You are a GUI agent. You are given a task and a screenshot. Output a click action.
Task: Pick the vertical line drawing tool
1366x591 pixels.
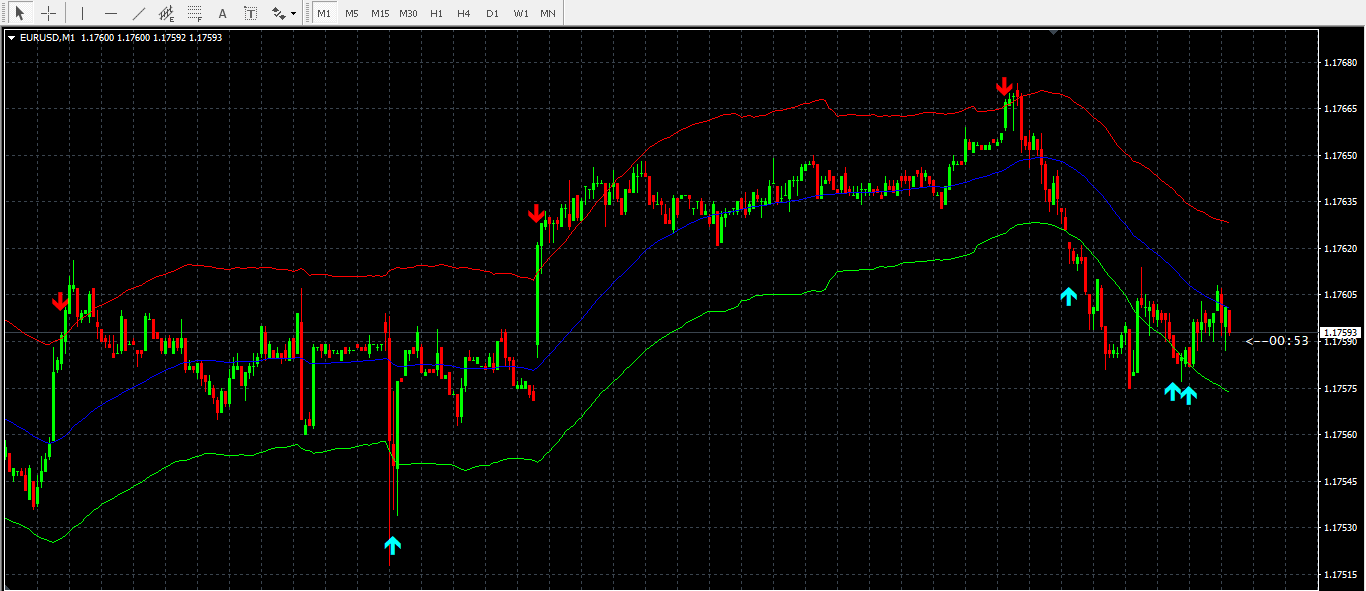pos(82,14)
